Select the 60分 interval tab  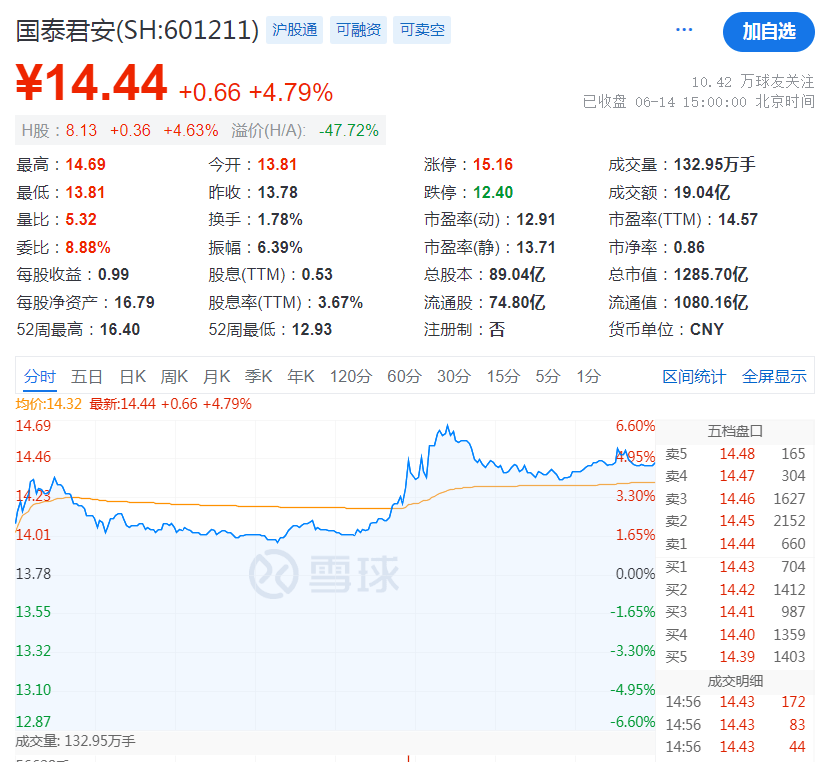click(404, 376)
